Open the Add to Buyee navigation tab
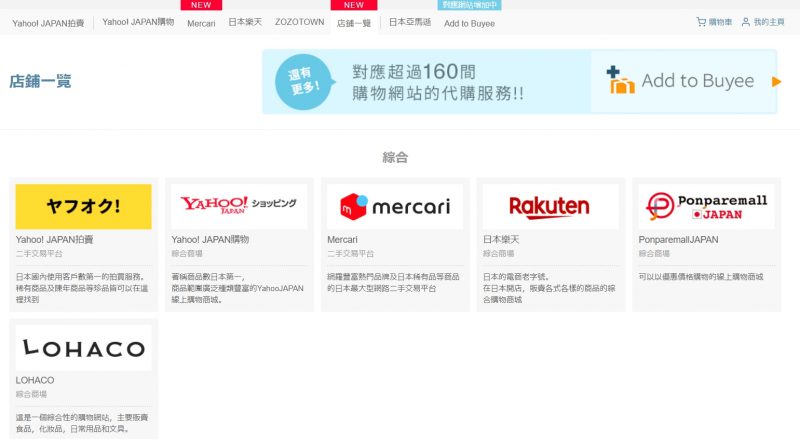The width and height of the screenshot is (800, 439). [469, 23]
